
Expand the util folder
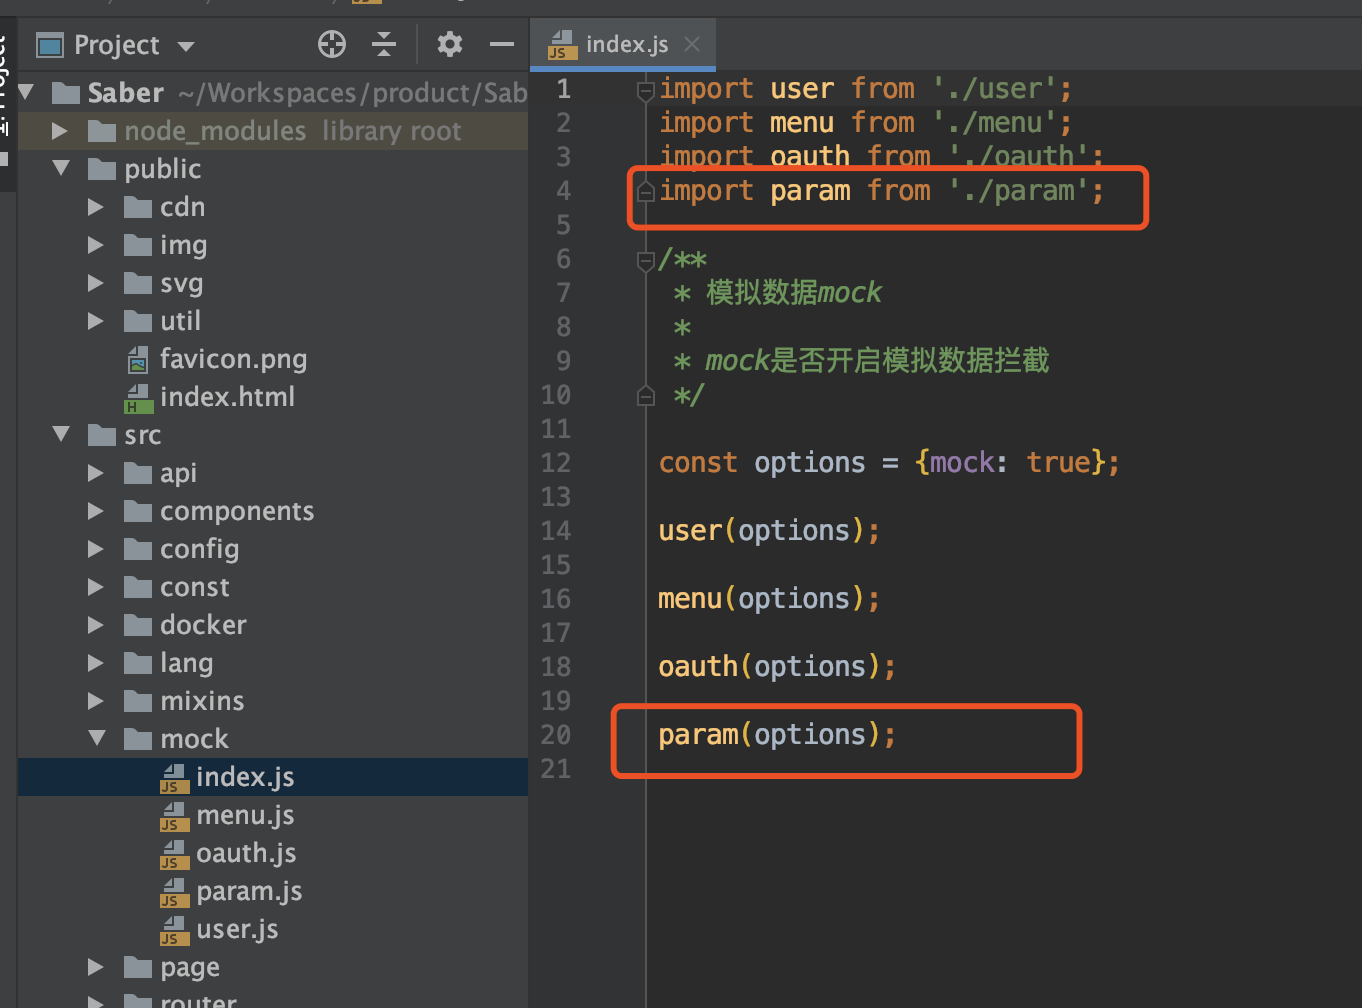tap(96, 321)
